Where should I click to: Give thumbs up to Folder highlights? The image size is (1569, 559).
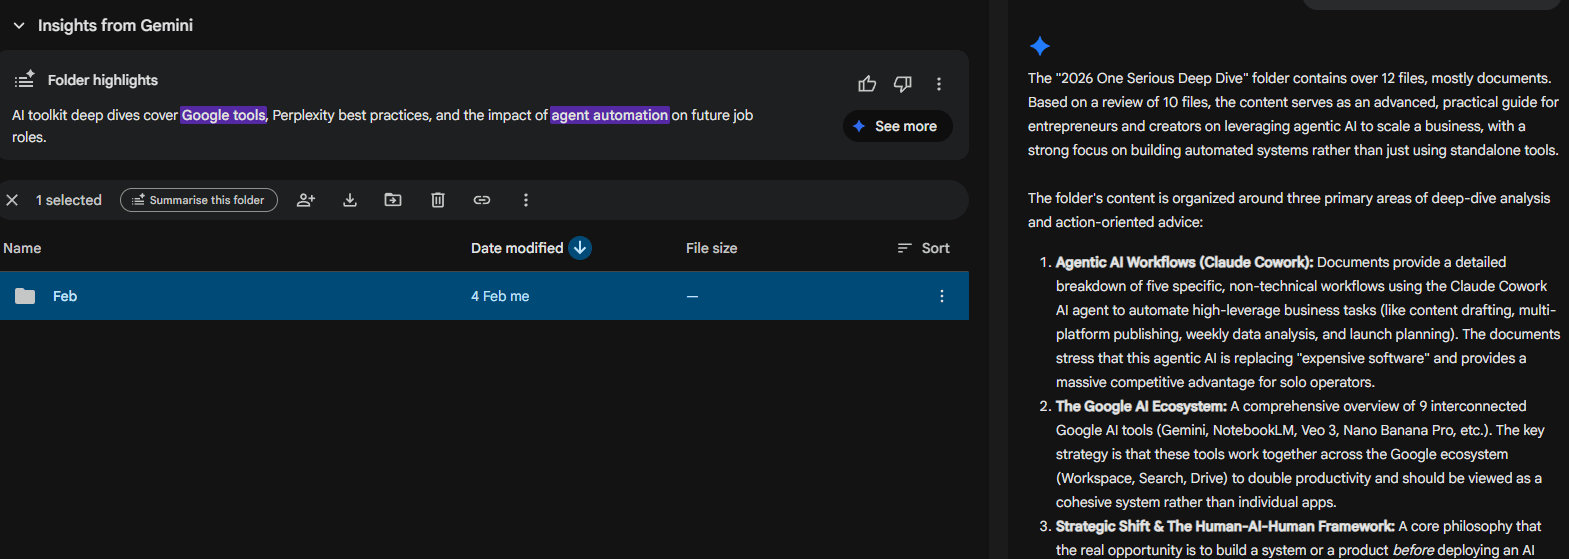coord(867,84)
